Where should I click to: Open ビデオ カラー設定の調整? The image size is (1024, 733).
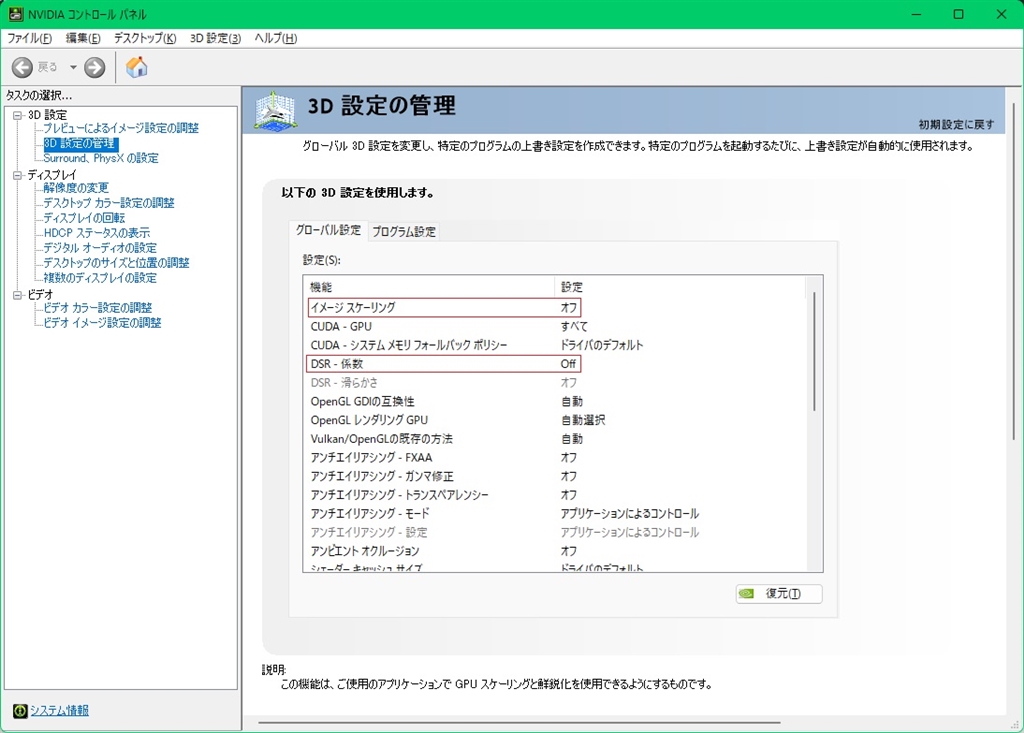97,308
